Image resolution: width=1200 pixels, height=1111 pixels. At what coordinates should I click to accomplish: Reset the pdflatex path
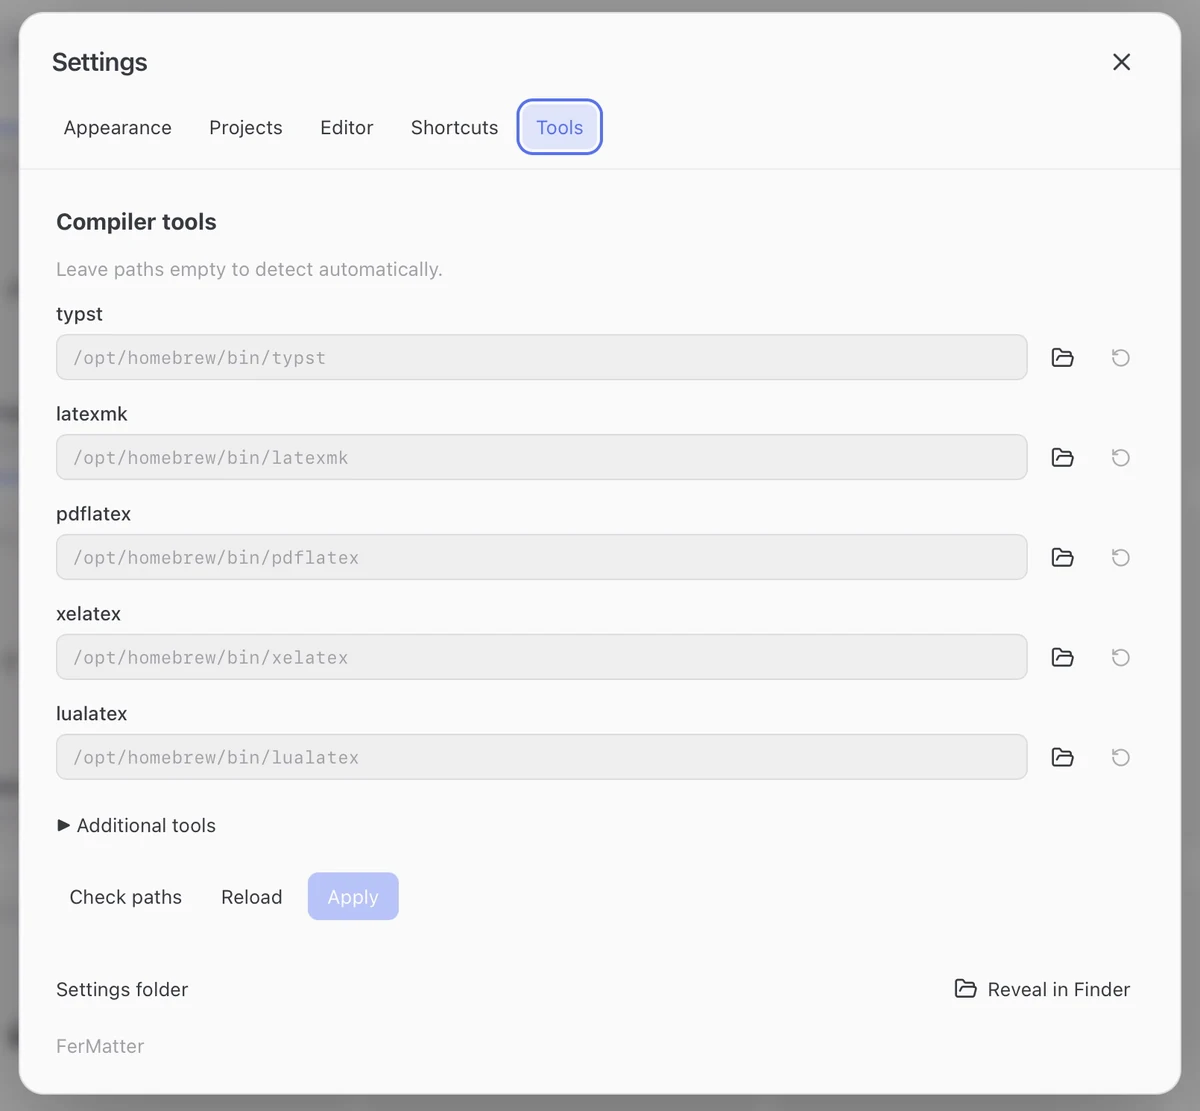coord(1120,558)
